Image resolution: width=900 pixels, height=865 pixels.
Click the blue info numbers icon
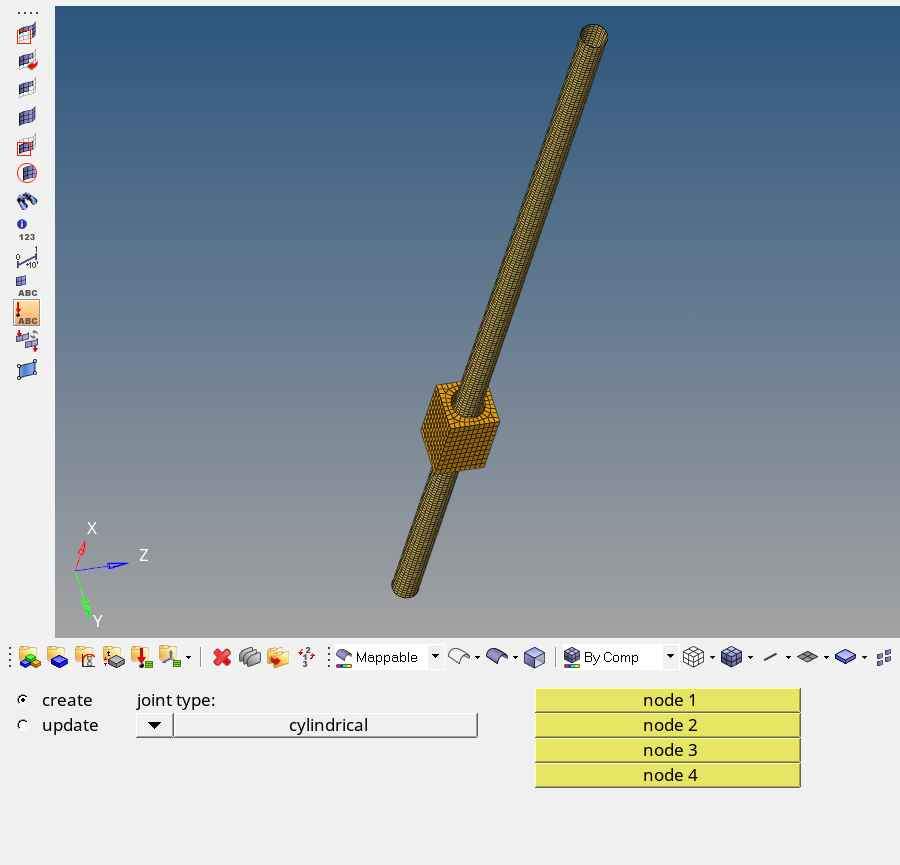click(26, 230)
